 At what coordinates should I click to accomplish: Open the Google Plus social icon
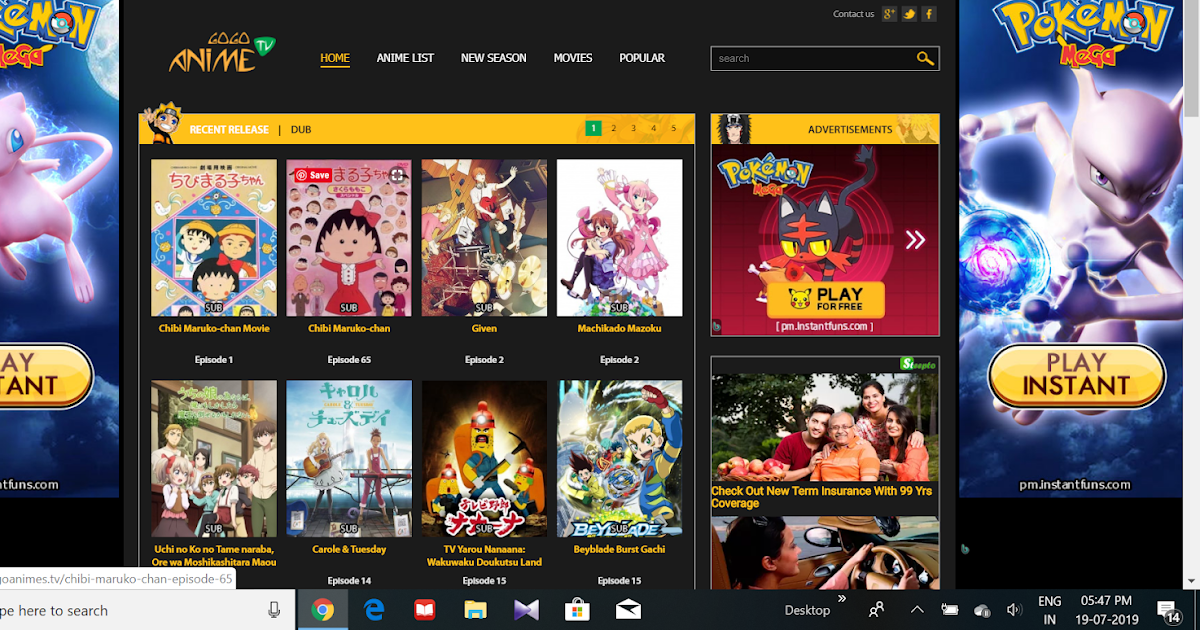pos(889,14)
